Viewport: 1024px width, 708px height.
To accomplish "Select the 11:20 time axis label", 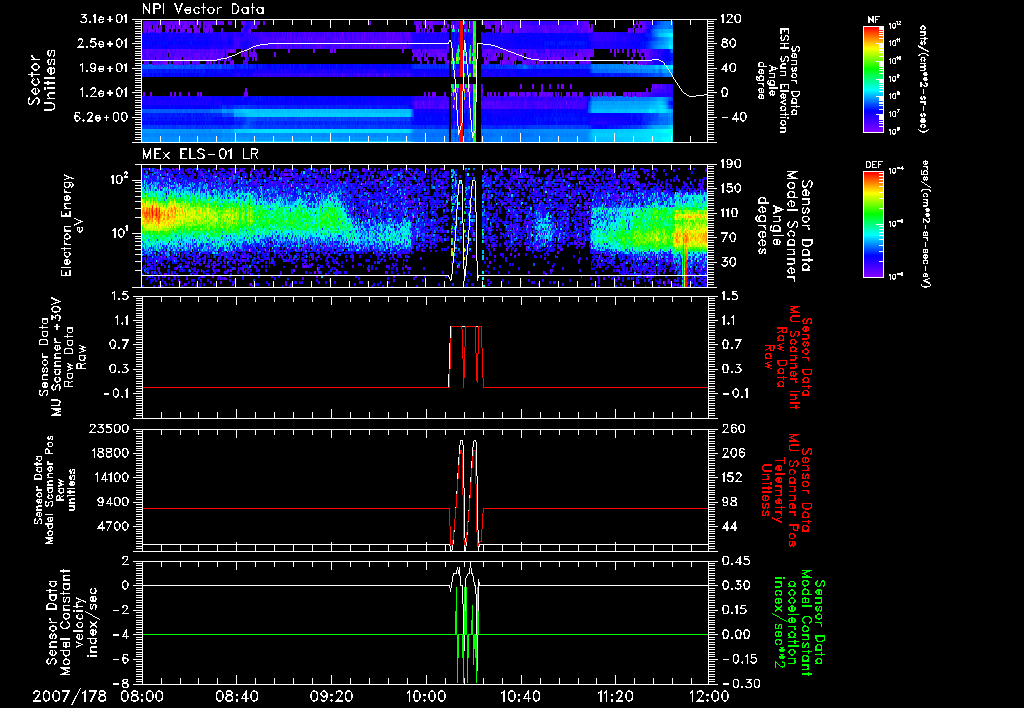I will [614, 695].
